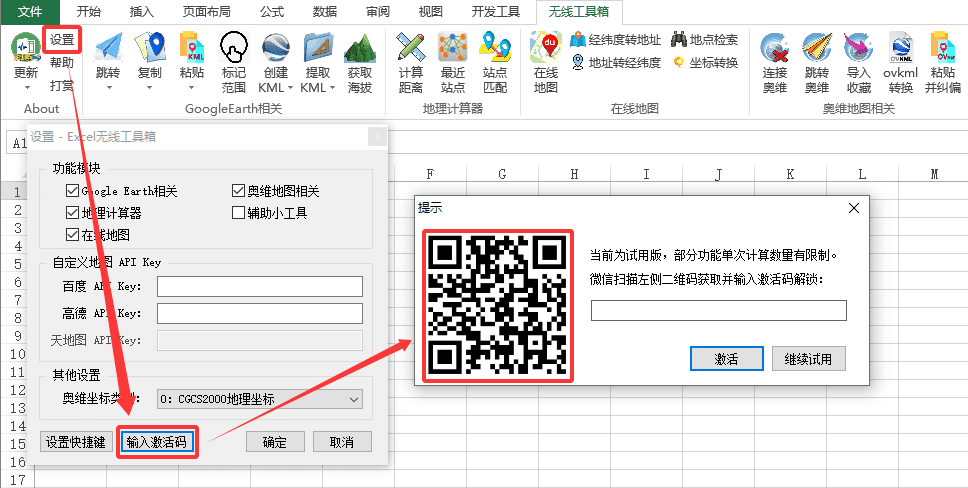The height and width of the screenshot is (488, 968).
Task: Expand the 创建KML dropdown arrow
Action: click(290, 88)
